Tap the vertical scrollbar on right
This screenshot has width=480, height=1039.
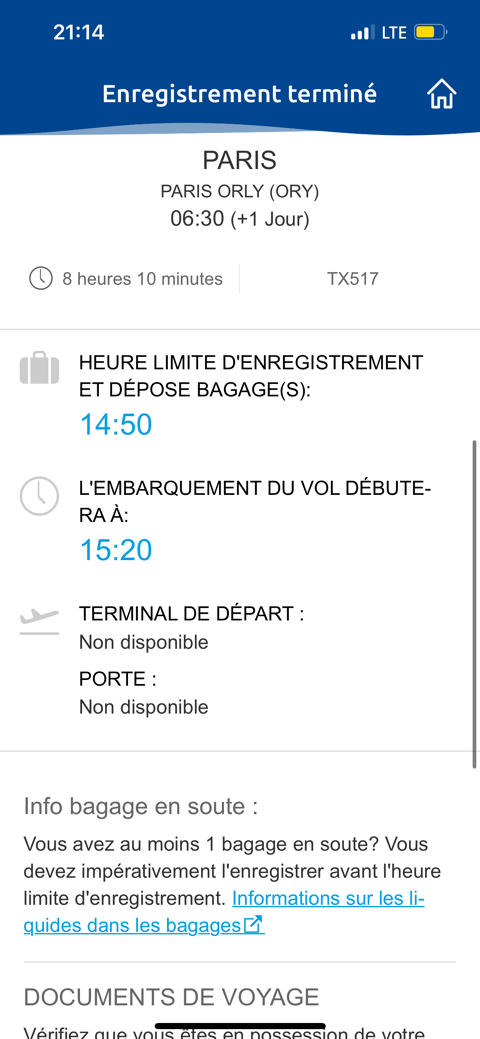[475, 604]
